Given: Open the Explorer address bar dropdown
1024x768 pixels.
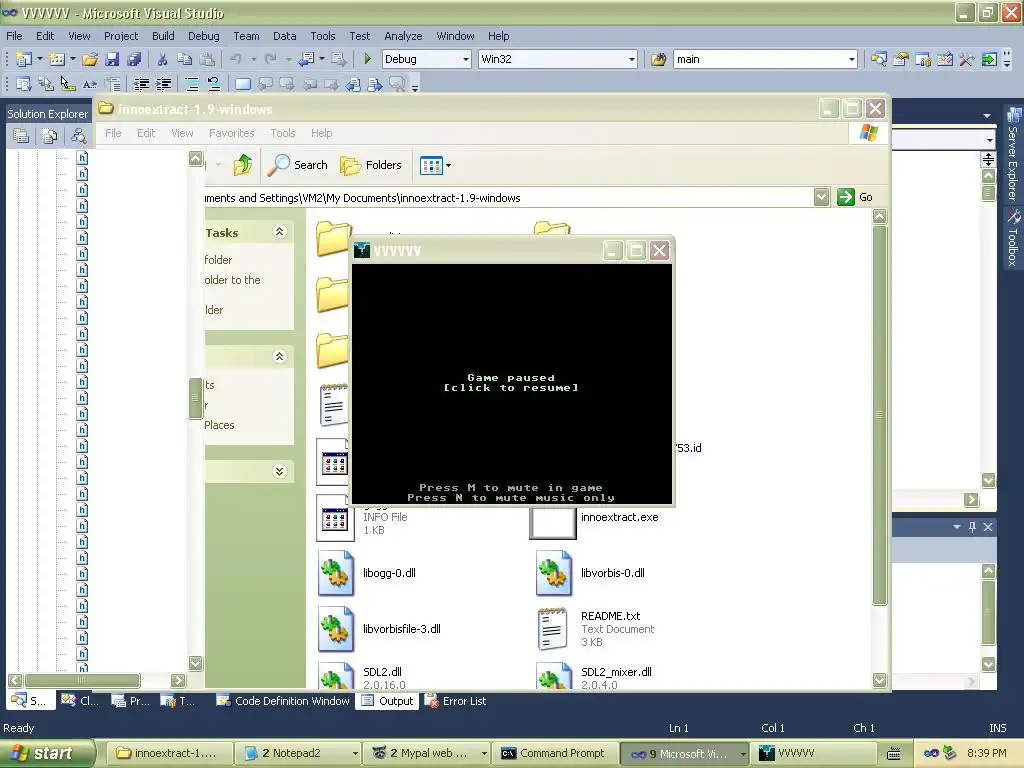Looking at the screenshot, I should click(822, 197).
